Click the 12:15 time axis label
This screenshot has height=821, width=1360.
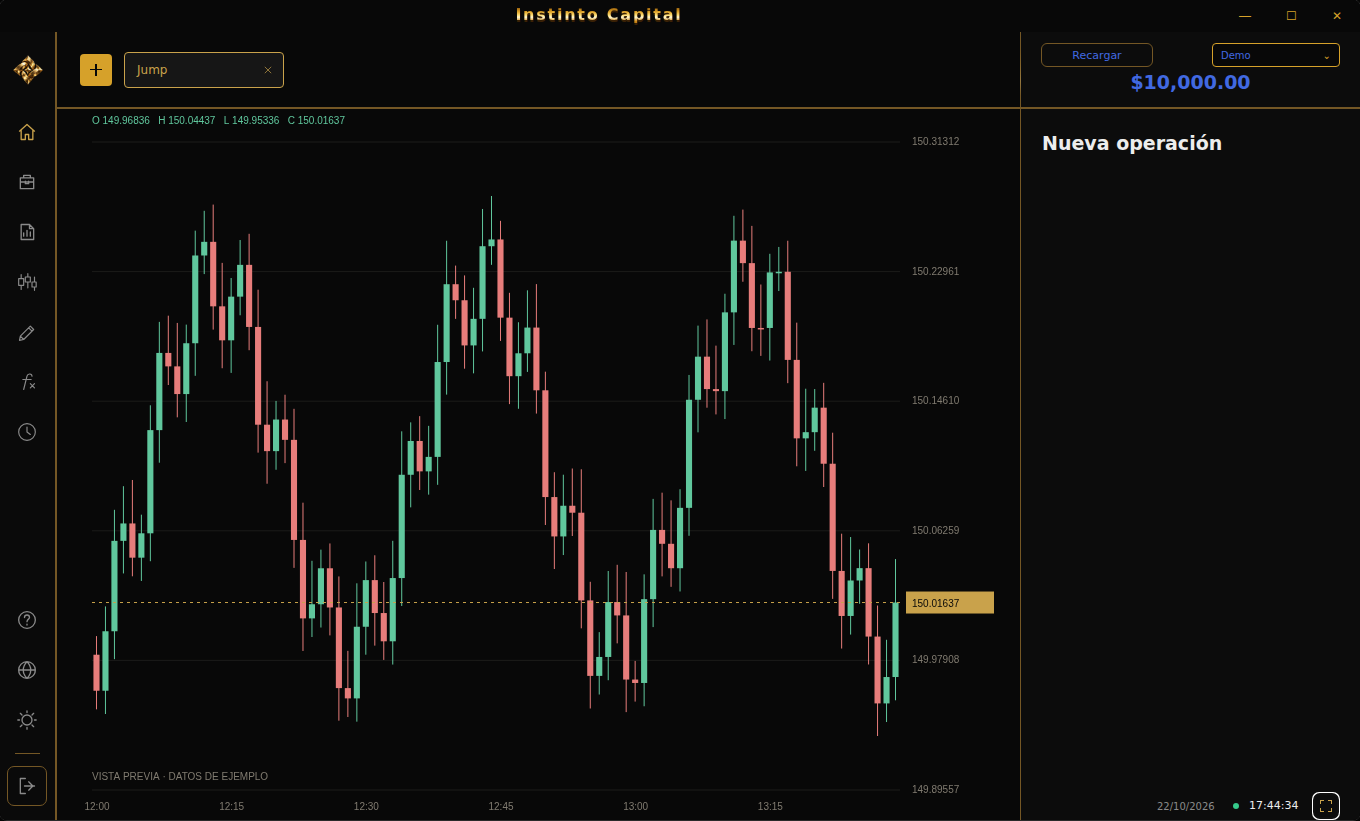(232, 806)
